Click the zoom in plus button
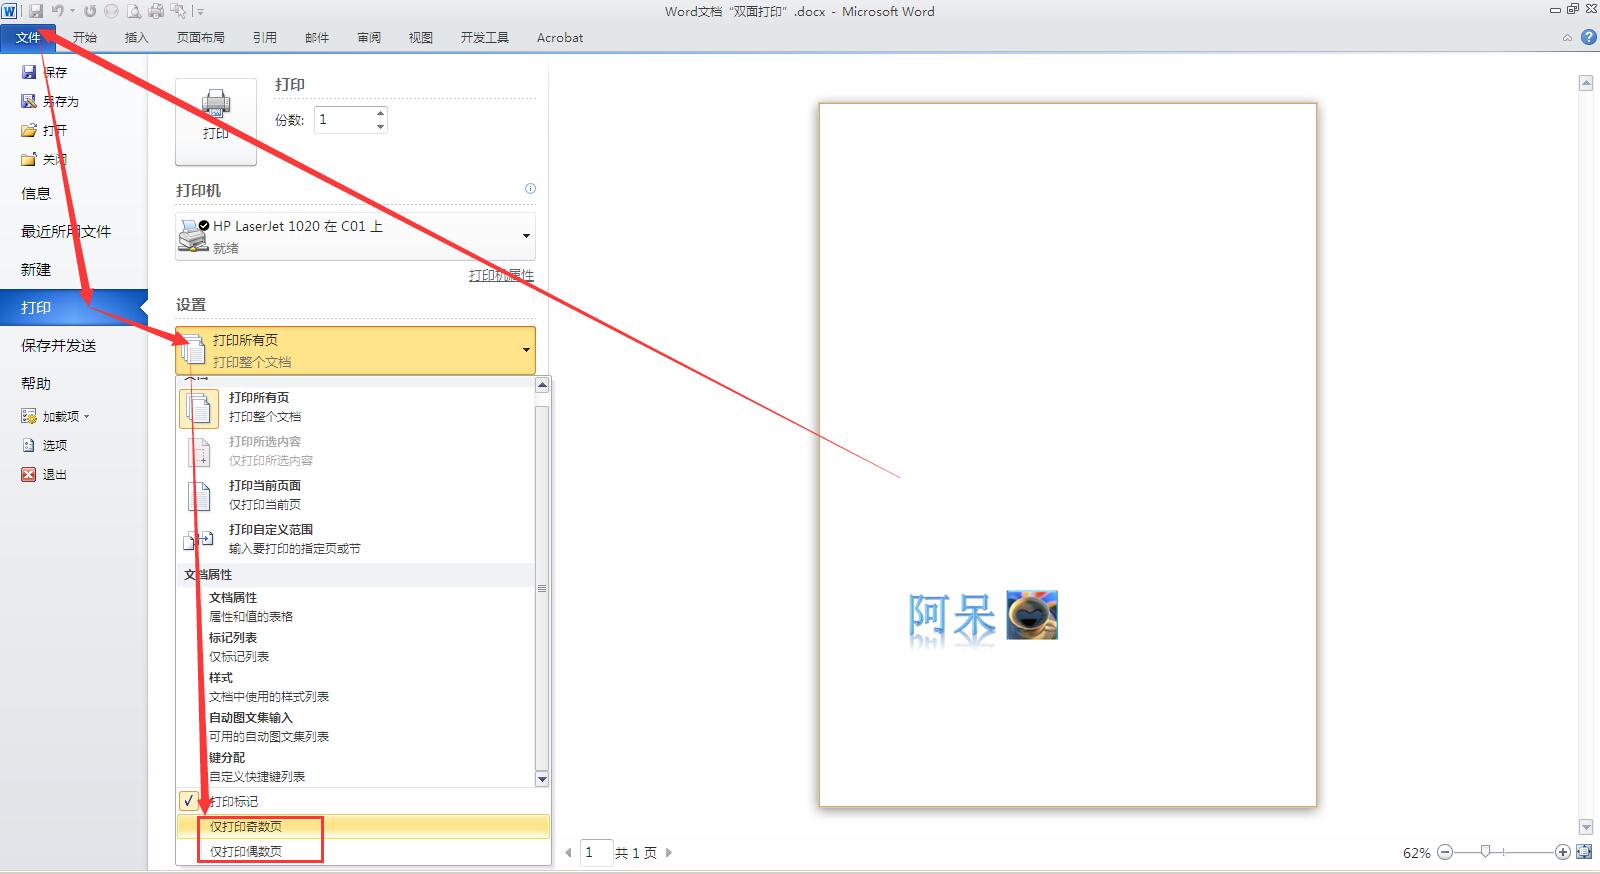1600x874 pixels. [1563, 852]
